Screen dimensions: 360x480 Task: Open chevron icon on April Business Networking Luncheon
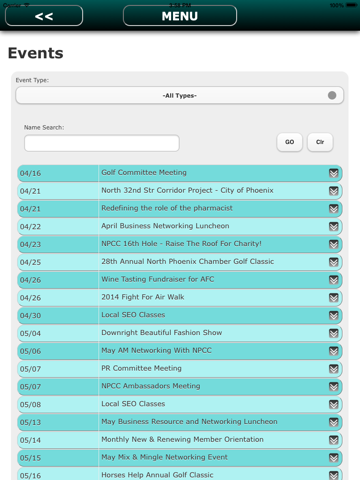click(x=333, y=226)
